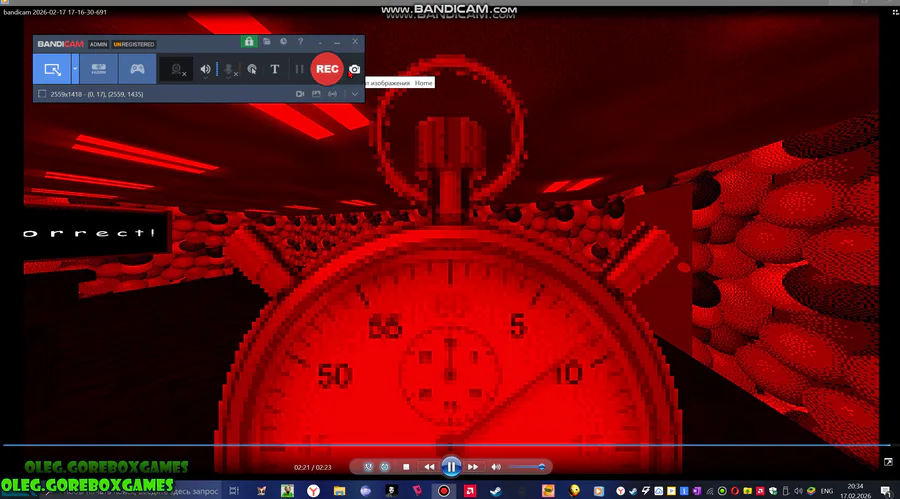This screenshot has height=499, width=900.
Task: Click ADMIN badge in Bandicam title
Action: 98,44
